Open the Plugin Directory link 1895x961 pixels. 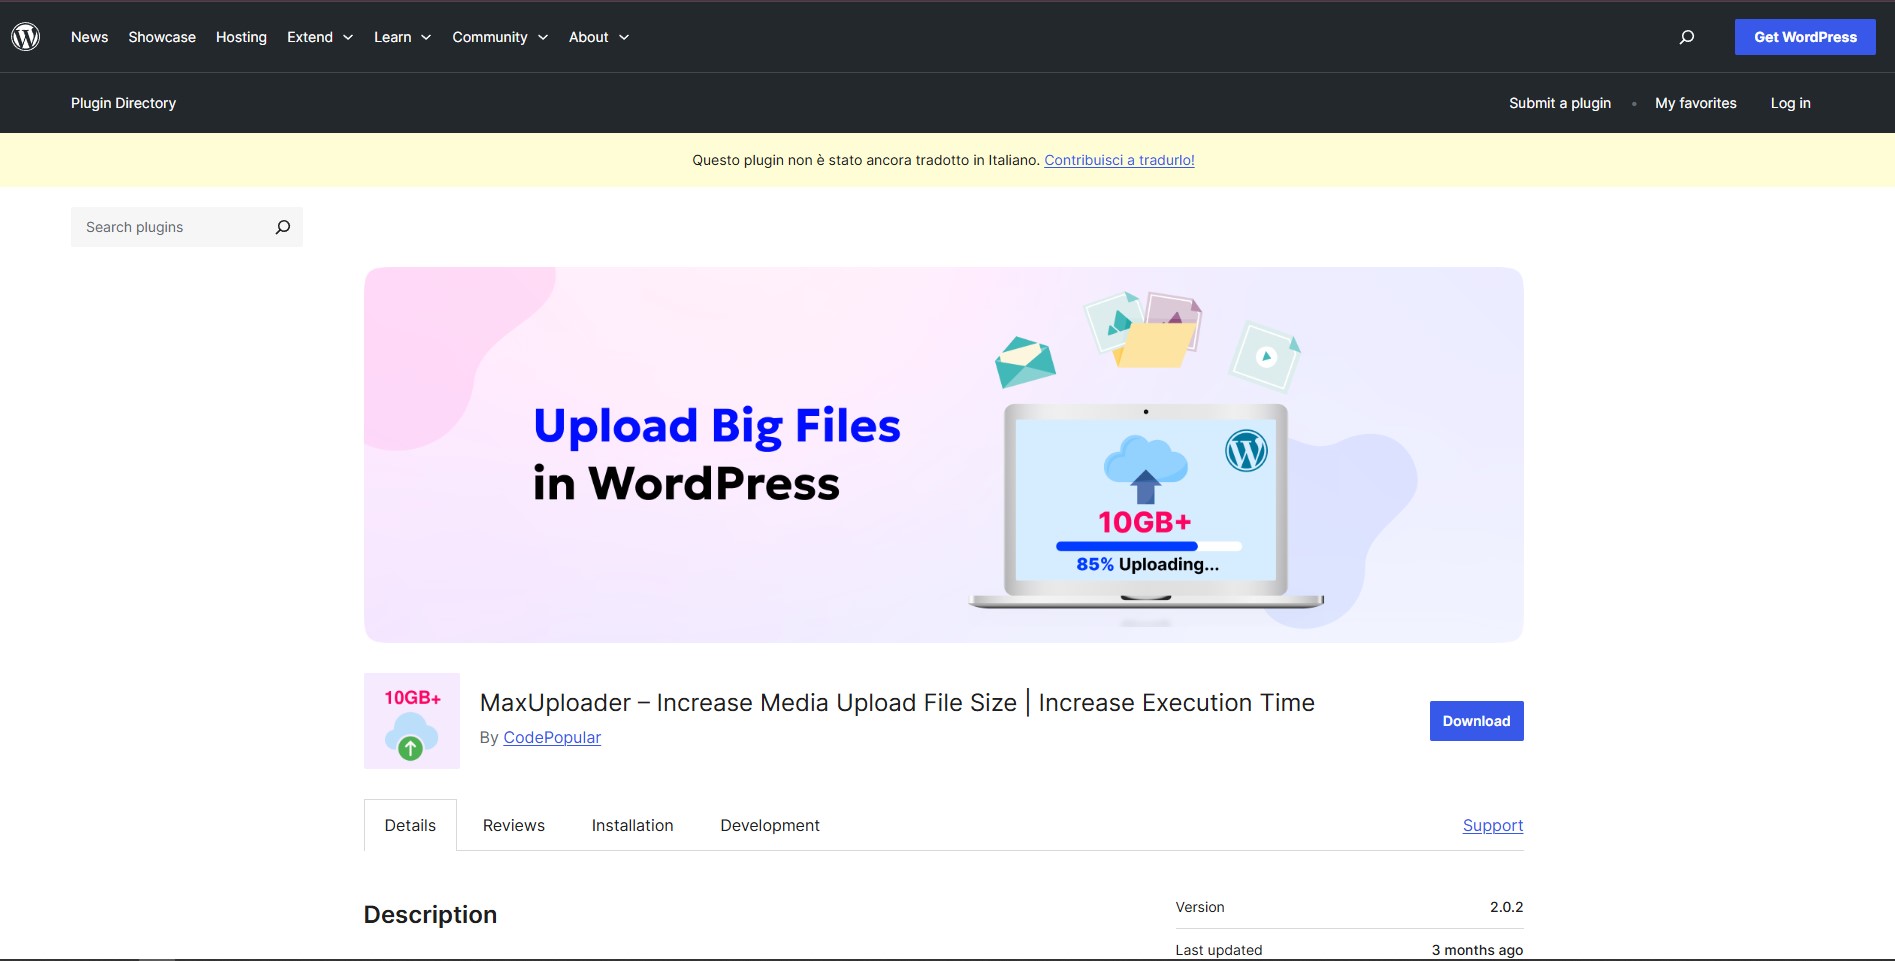click(123, 103)
